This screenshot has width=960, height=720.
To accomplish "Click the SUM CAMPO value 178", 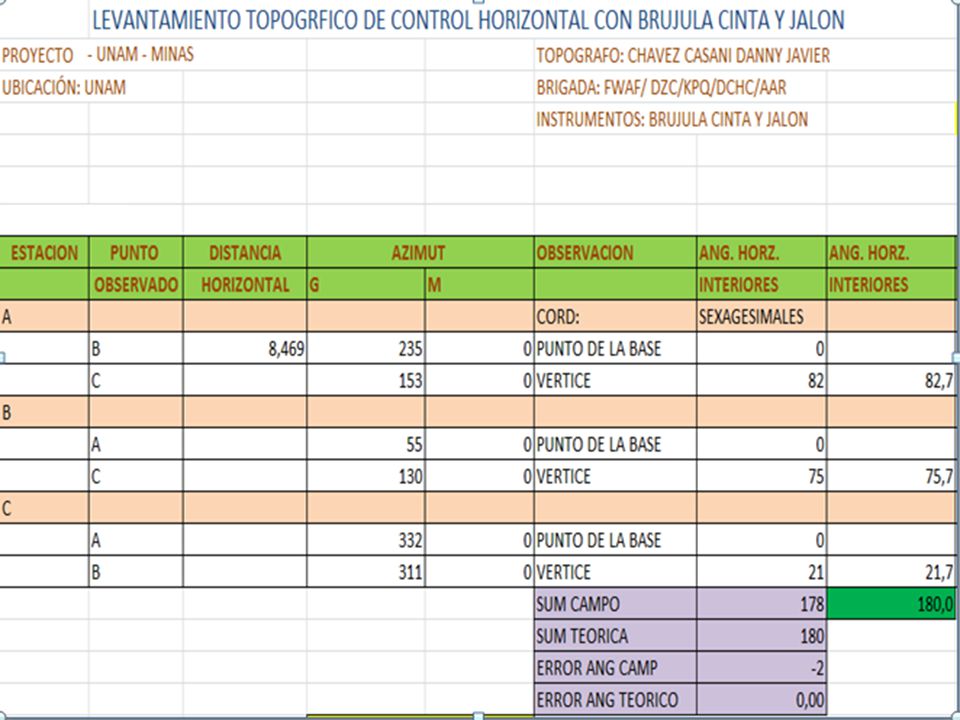I will coord(761,604).
